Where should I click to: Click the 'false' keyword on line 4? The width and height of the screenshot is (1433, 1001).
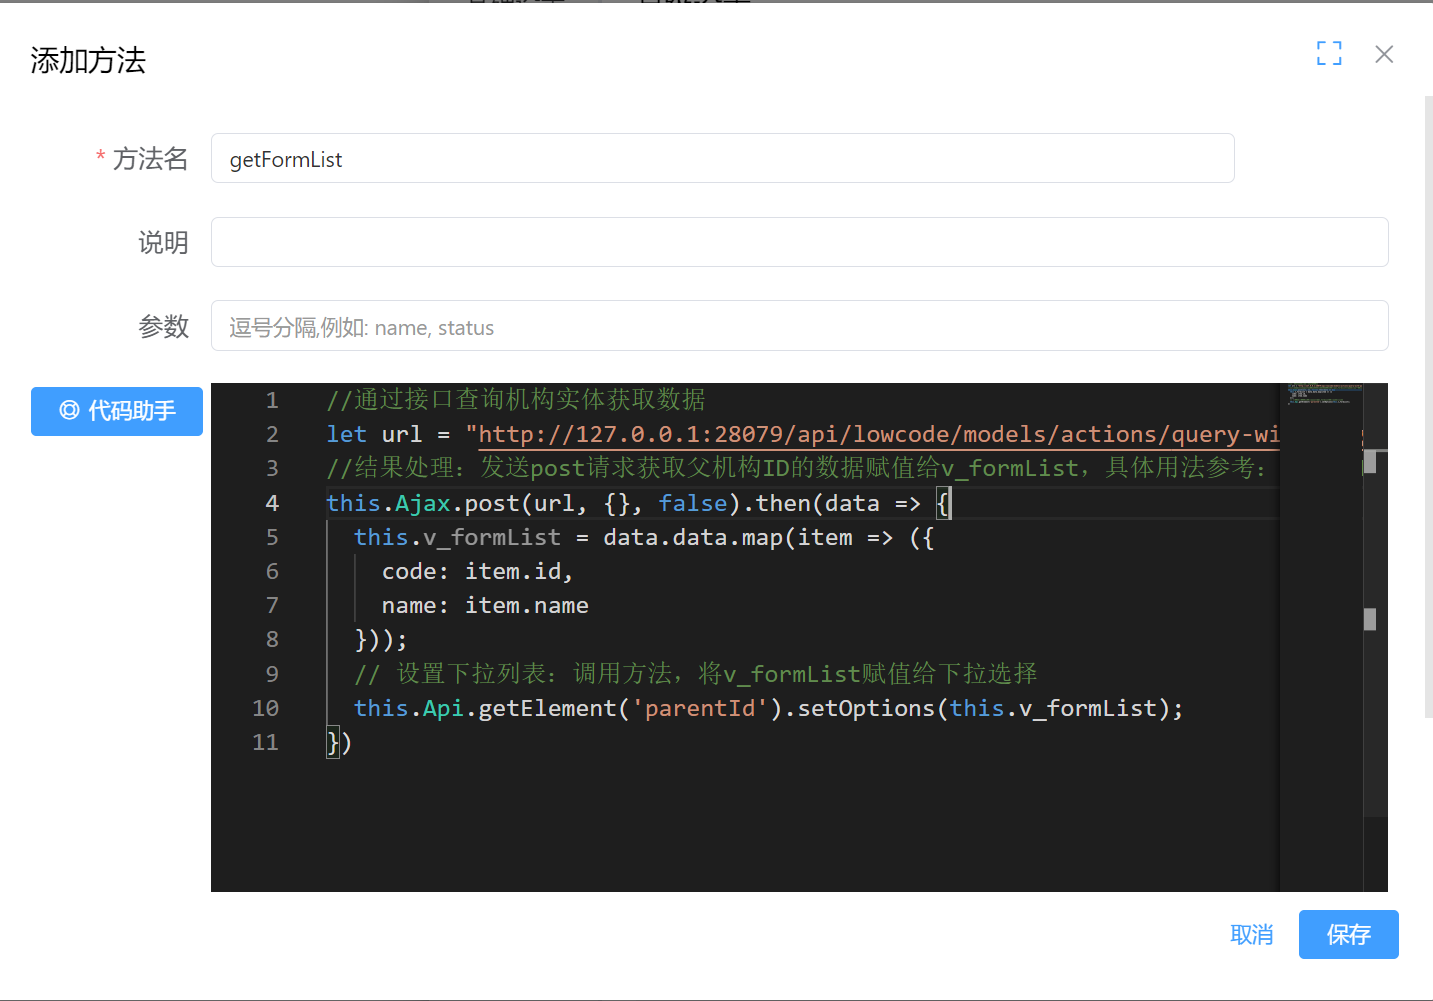692,504
